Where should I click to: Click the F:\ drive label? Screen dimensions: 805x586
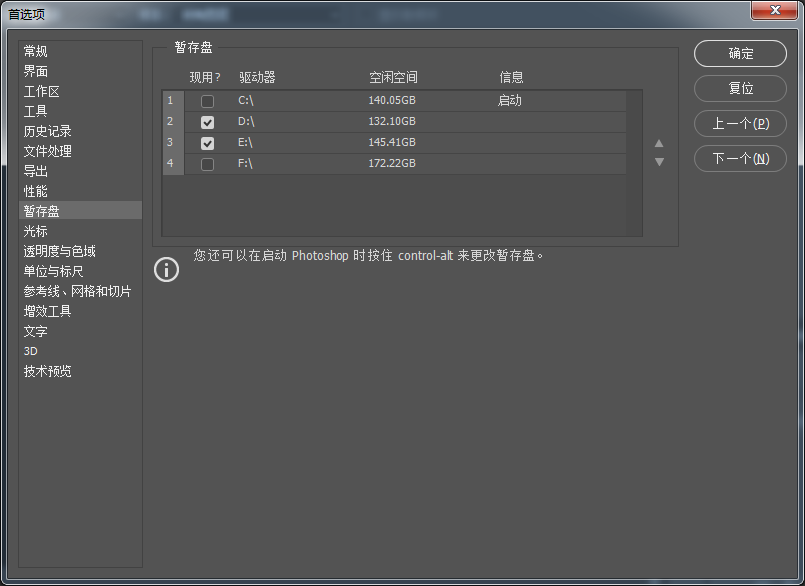click(x=245, y=163)
